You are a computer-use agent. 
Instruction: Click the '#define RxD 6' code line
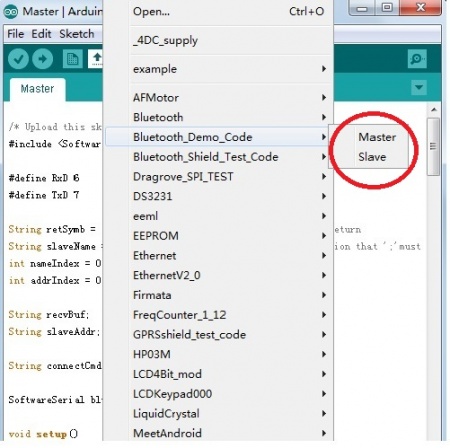pos(44,178)
